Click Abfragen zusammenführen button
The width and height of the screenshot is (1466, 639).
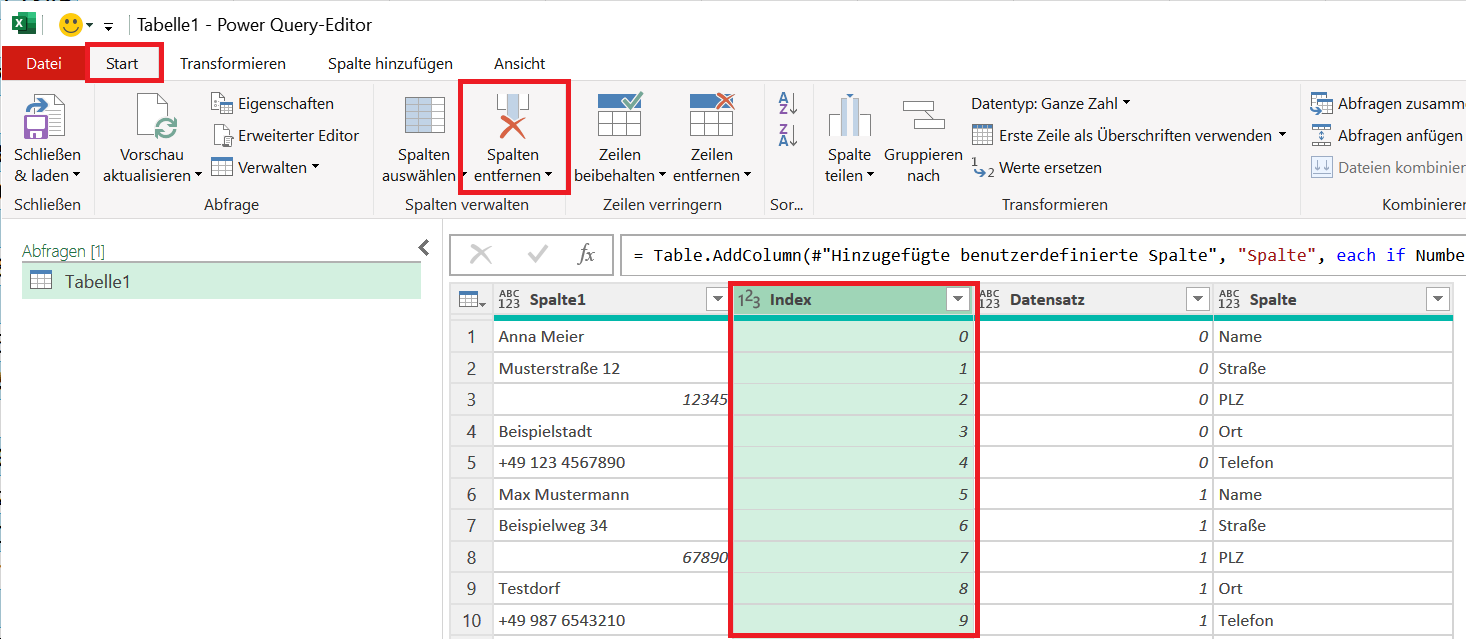pos(1388,103)
